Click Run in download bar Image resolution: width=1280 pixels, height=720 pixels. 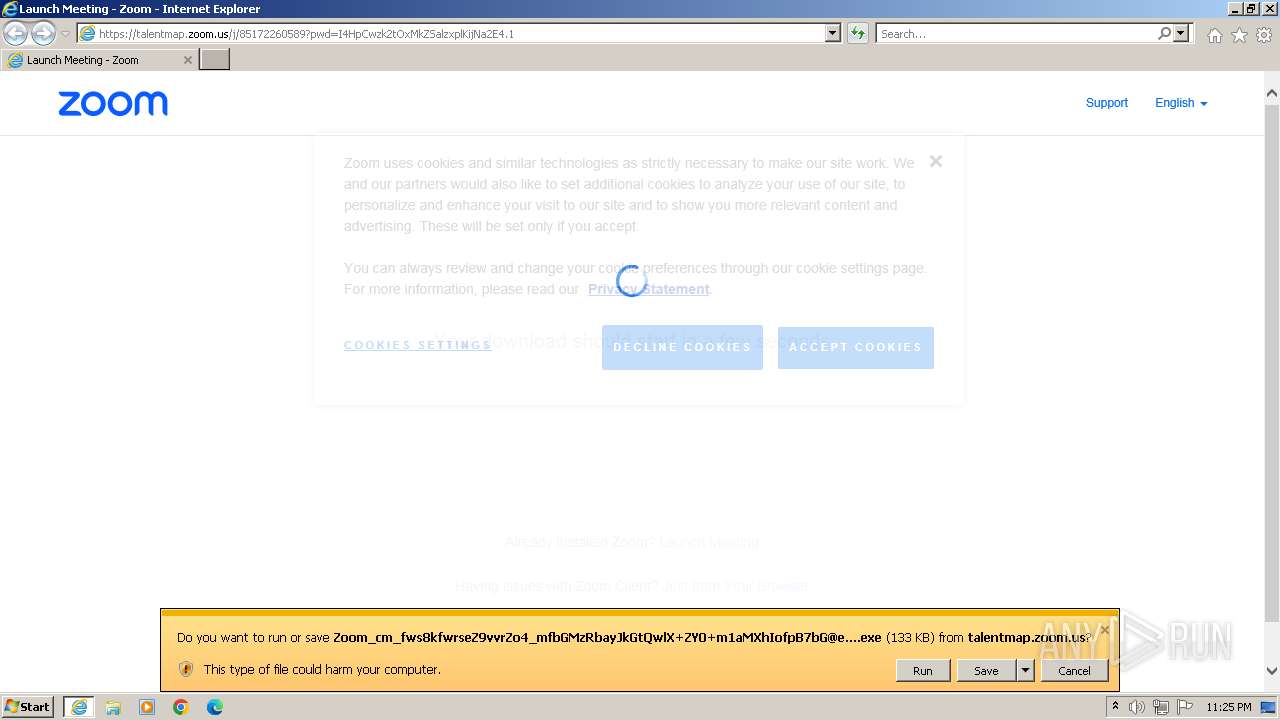click(923, 671)
